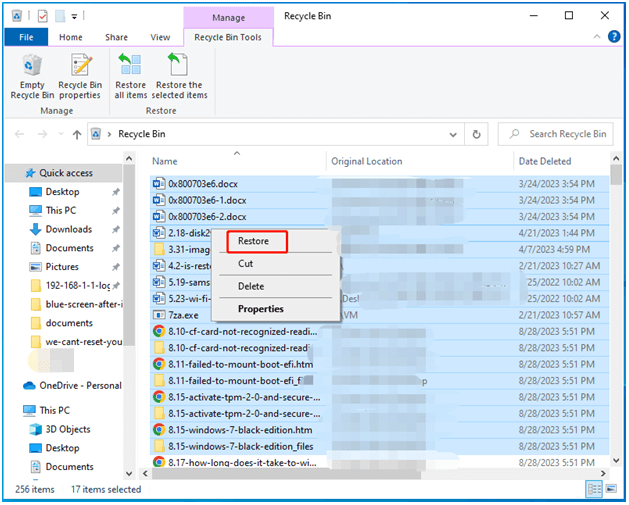Screen dimensions: 629x505
Task: Unpin Desktop from Quick access pin icon
Action: click(116, 192)
